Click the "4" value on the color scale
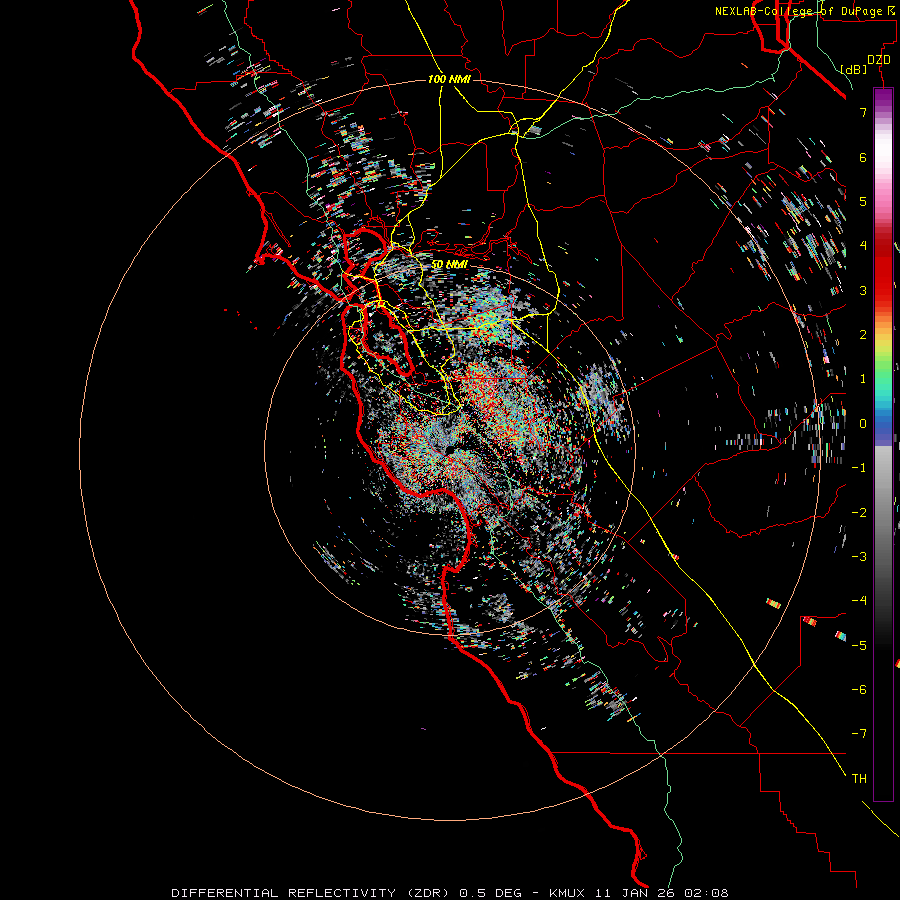Screen dimensions: 900x900 tap(863, 246)
